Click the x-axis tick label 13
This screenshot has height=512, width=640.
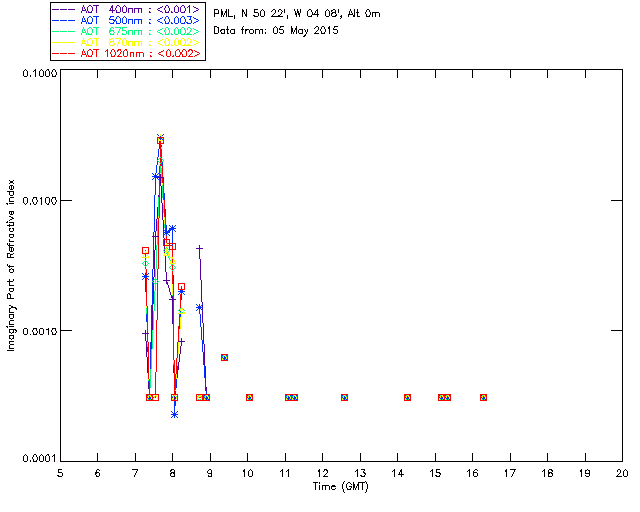pos(360,473)
